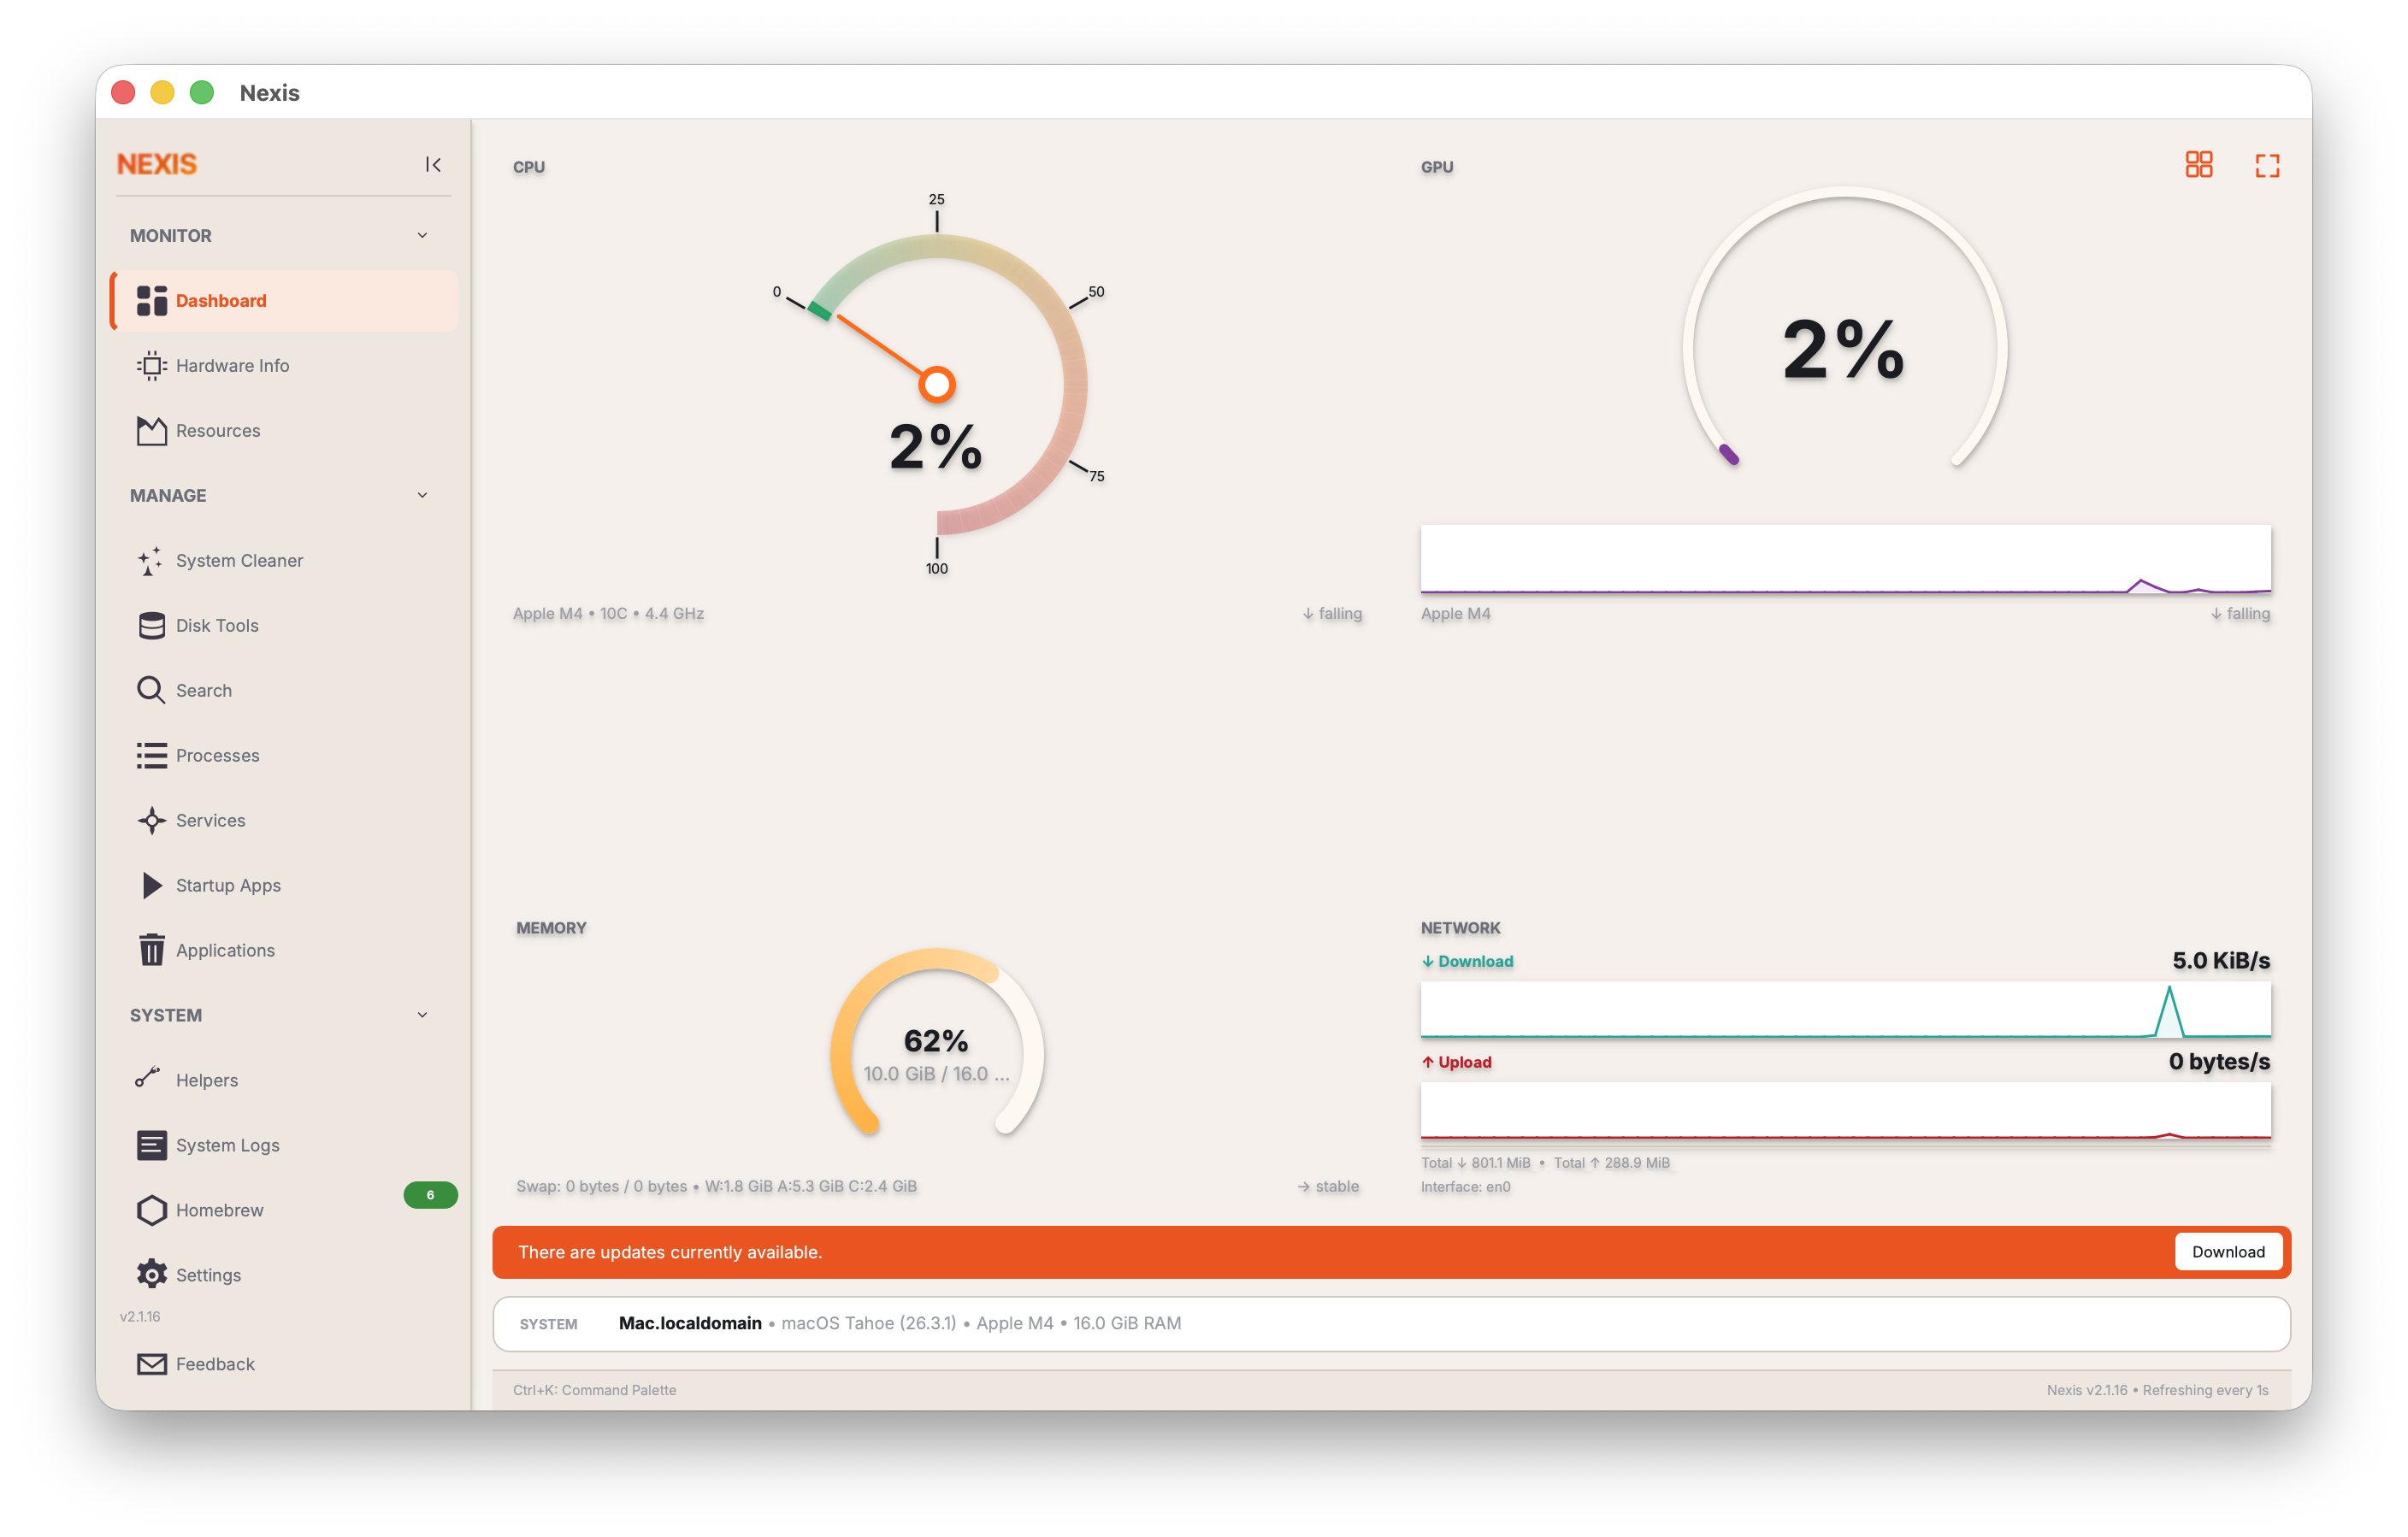Open the Search section
Viewport: 2408px width, 1537px height.
pyautogui.click(x=204, y=690)
